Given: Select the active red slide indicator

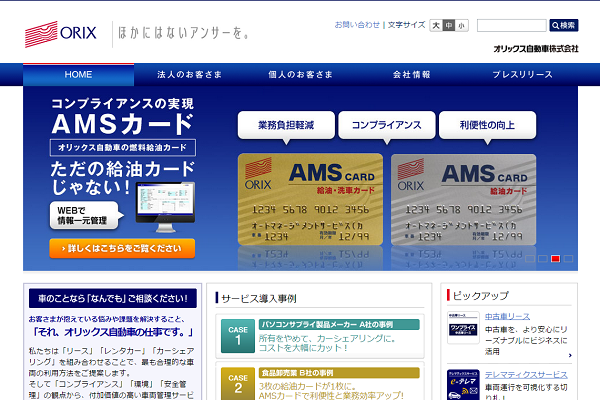Looking at the screenshot, I should (x=556, y=259).
